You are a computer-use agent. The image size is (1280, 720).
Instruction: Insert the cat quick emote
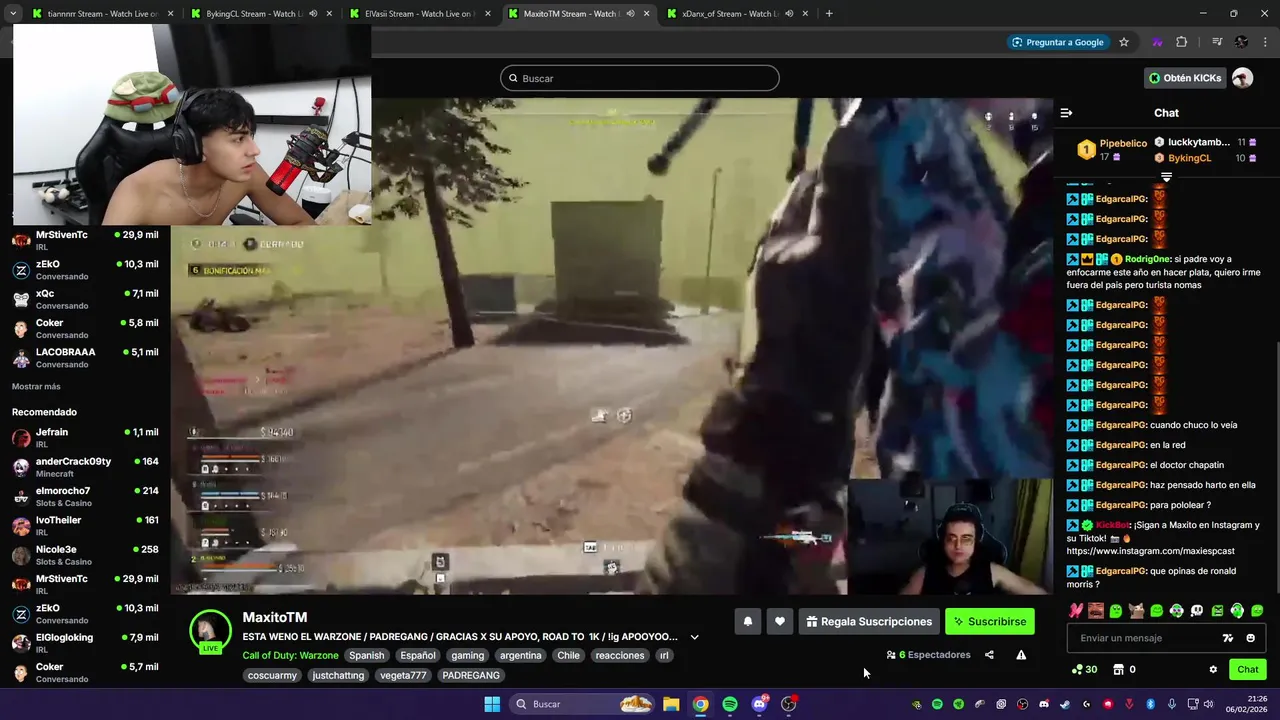tap(1136, 610)
